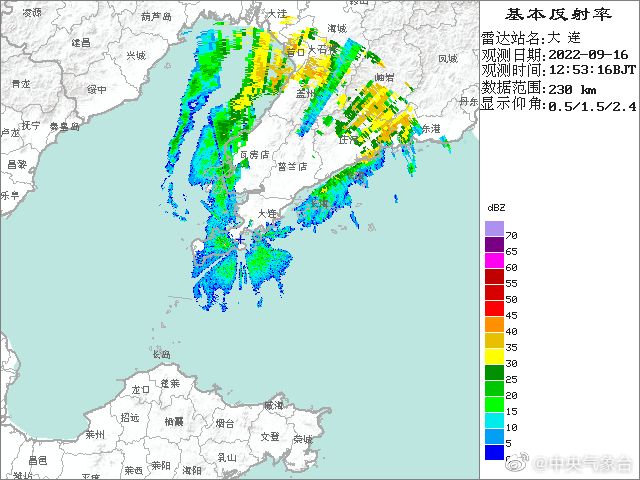Select the 40 dBZ orange legend swatch
This screenshot has width=640, height=480.
click(494, 324)
